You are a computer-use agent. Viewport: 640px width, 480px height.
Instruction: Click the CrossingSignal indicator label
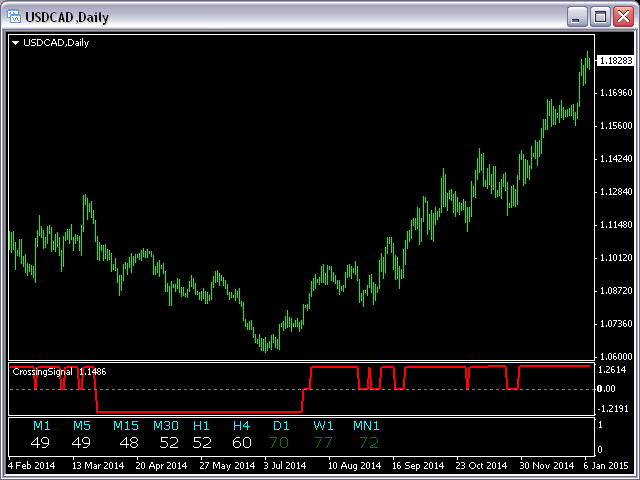pos(42,372)
